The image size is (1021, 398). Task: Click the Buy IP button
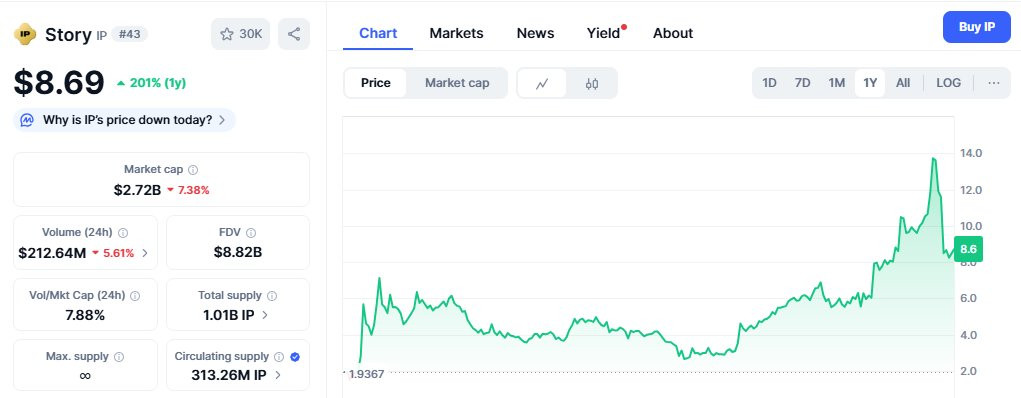[977, 27]
